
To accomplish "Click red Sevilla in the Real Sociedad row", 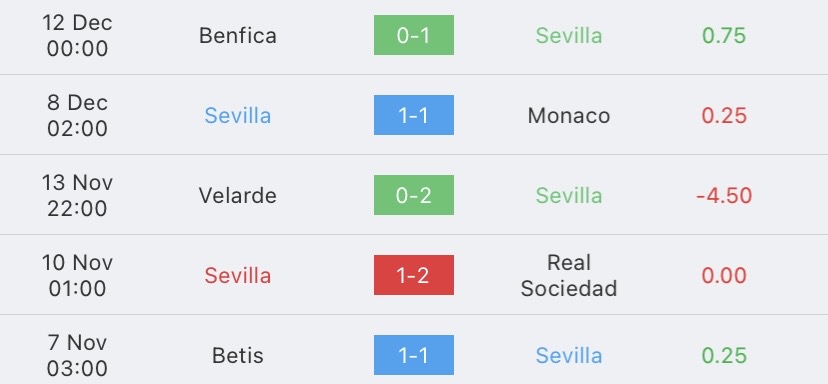I will pyautogui.click(x=238, y=275).
